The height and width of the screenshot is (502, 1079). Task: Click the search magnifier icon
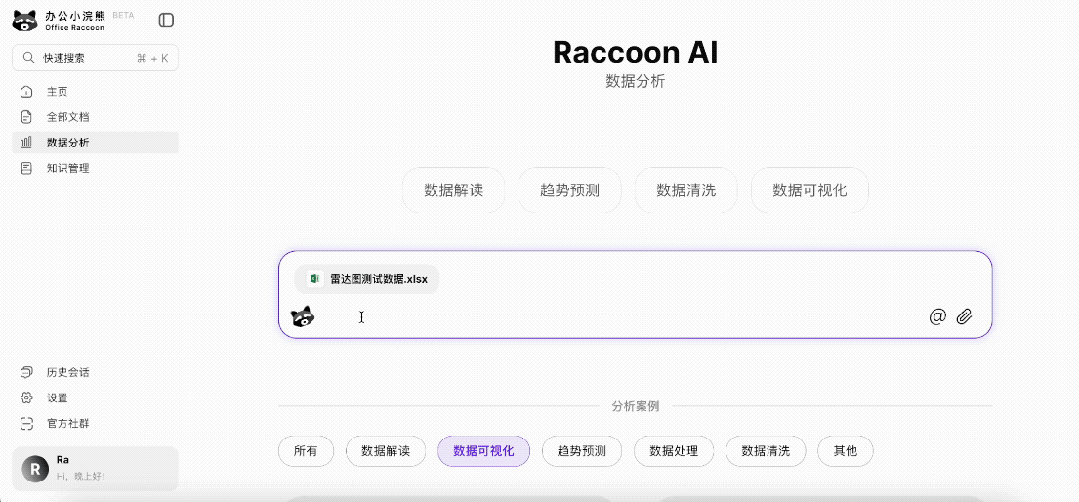(x=29, y=58)
